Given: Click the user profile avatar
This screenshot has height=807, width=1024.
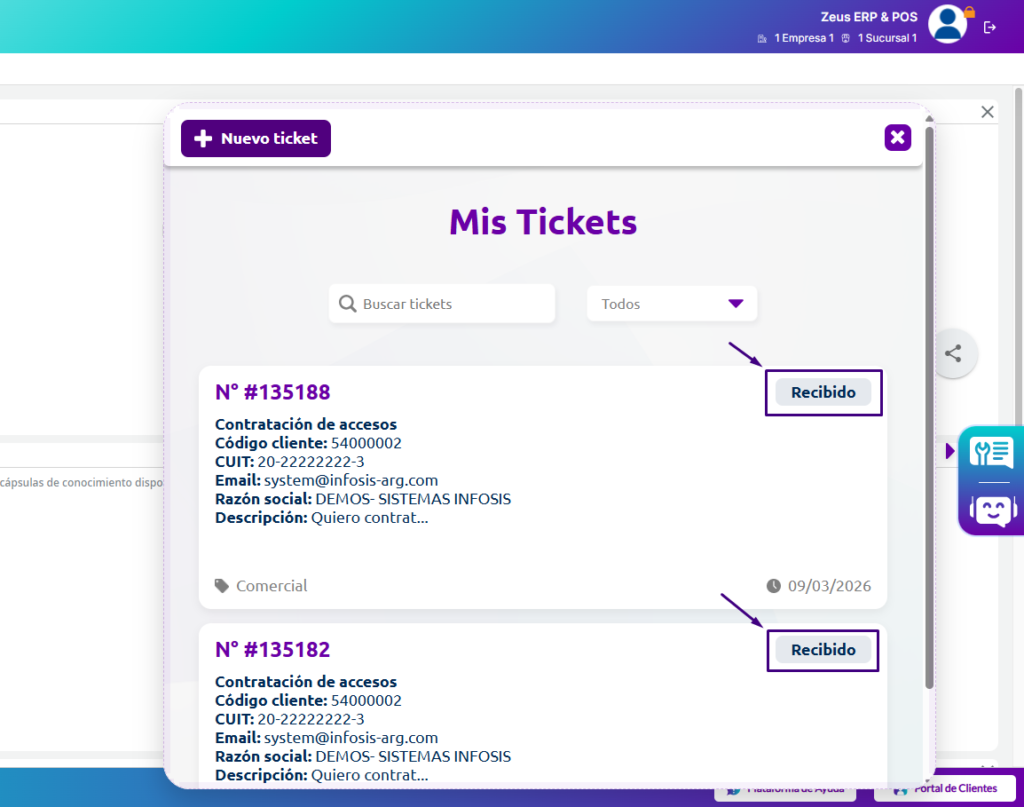Looking at the screenshot, I should click(x=947, y=25).
